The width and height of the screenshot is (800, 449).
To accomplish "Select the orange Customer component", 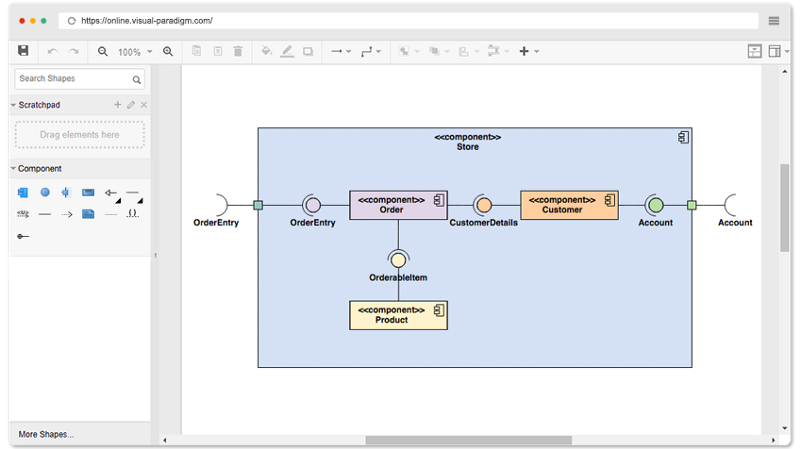I will tap(569, 205).
